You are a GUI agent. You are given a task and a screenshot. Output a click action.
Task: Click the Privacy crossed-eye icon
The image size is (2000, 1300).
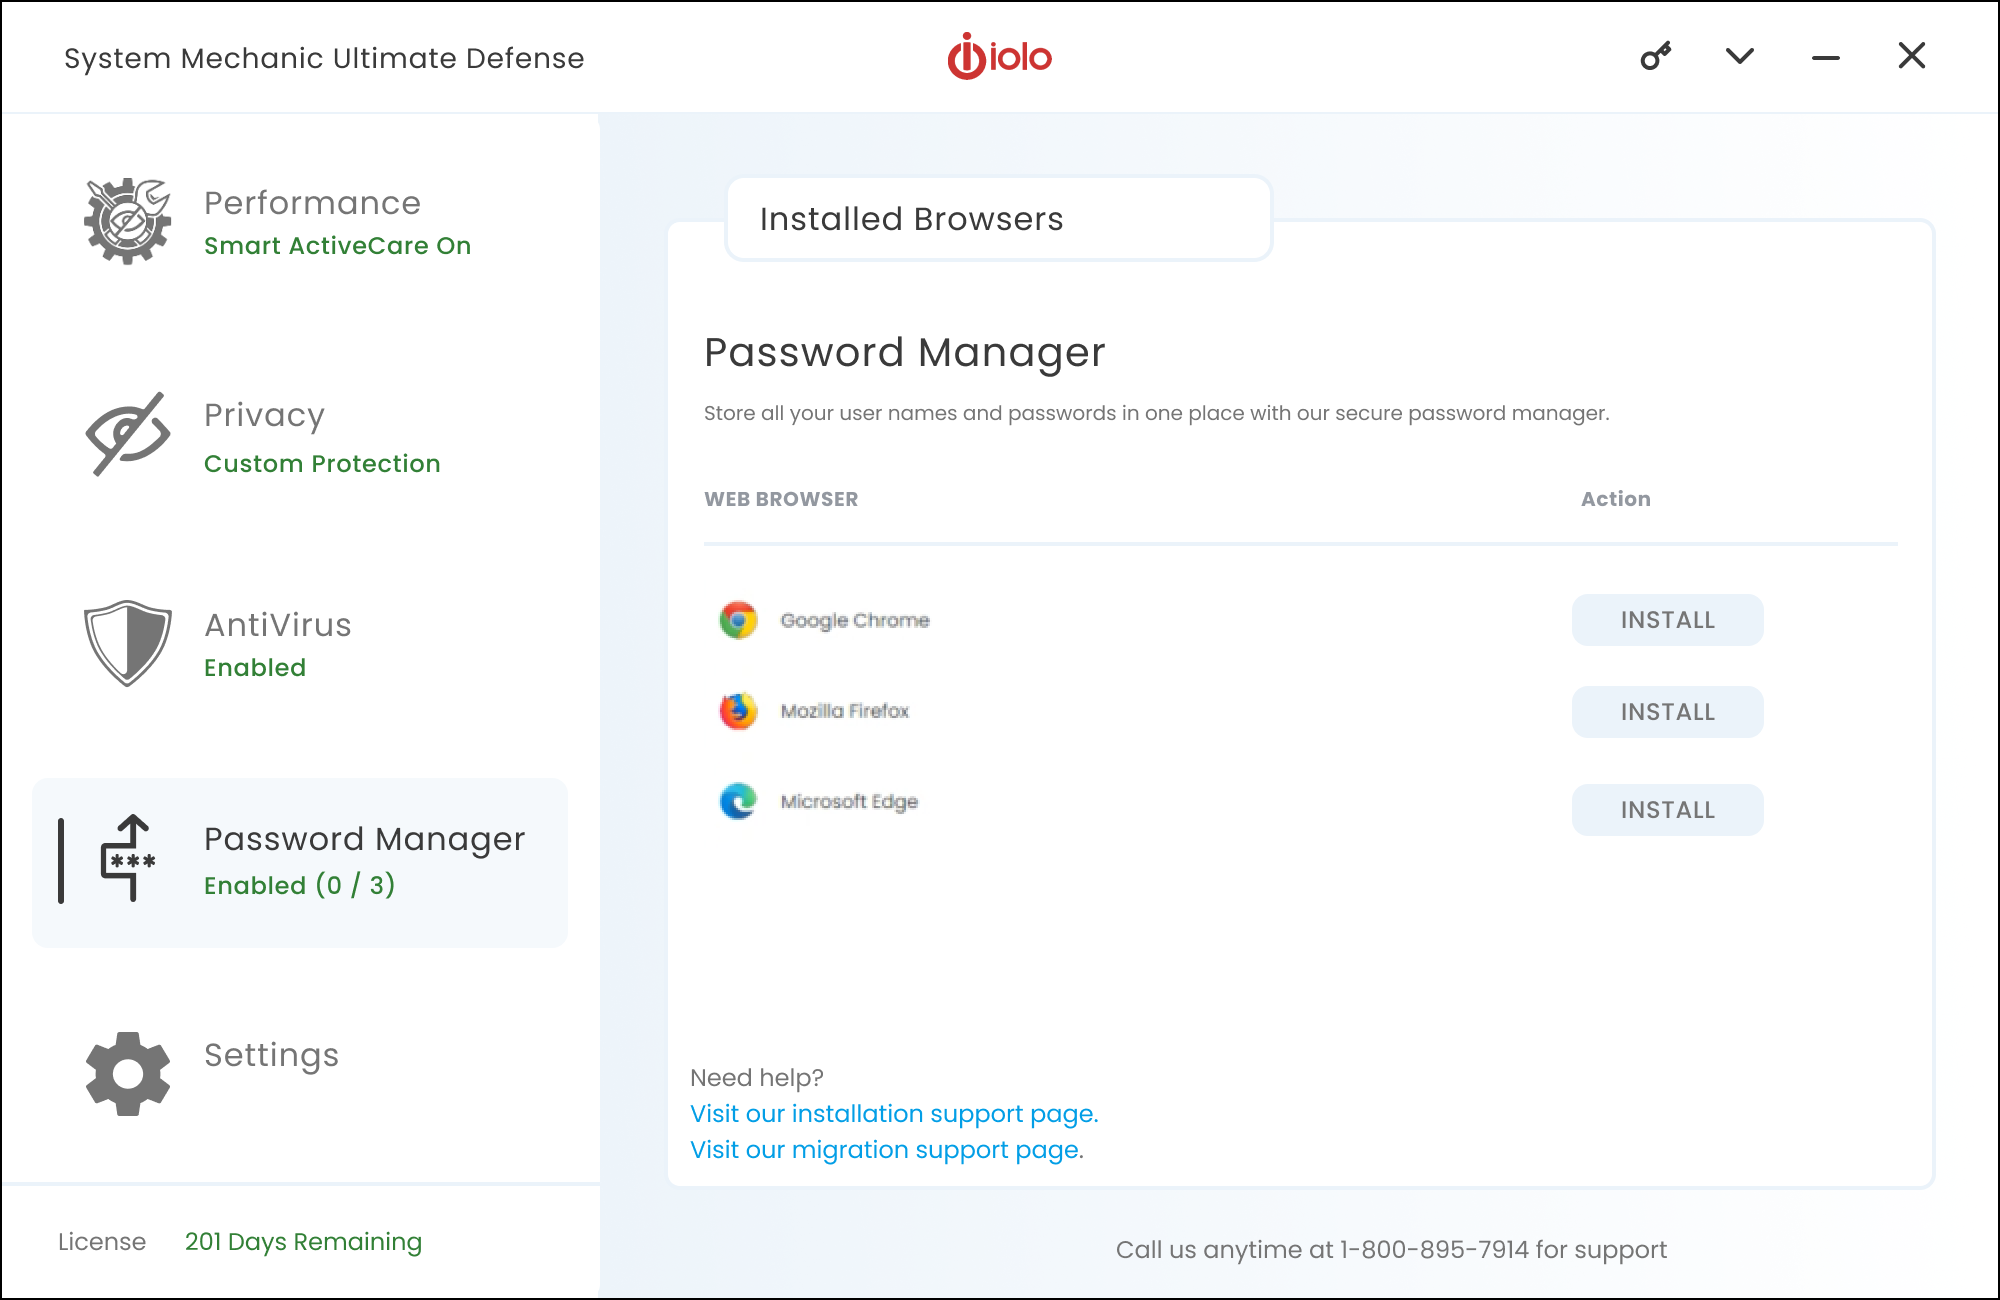tap(127, 435)
